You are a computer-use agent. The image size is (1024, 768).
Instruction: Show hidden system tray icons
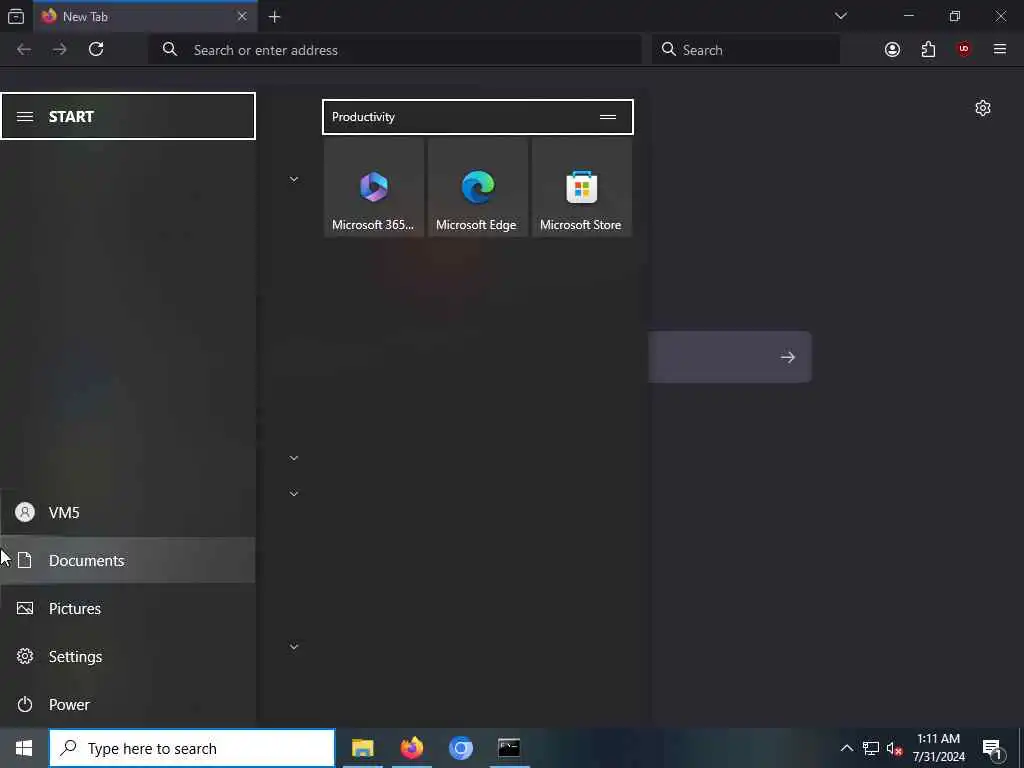tap(846, 748)
